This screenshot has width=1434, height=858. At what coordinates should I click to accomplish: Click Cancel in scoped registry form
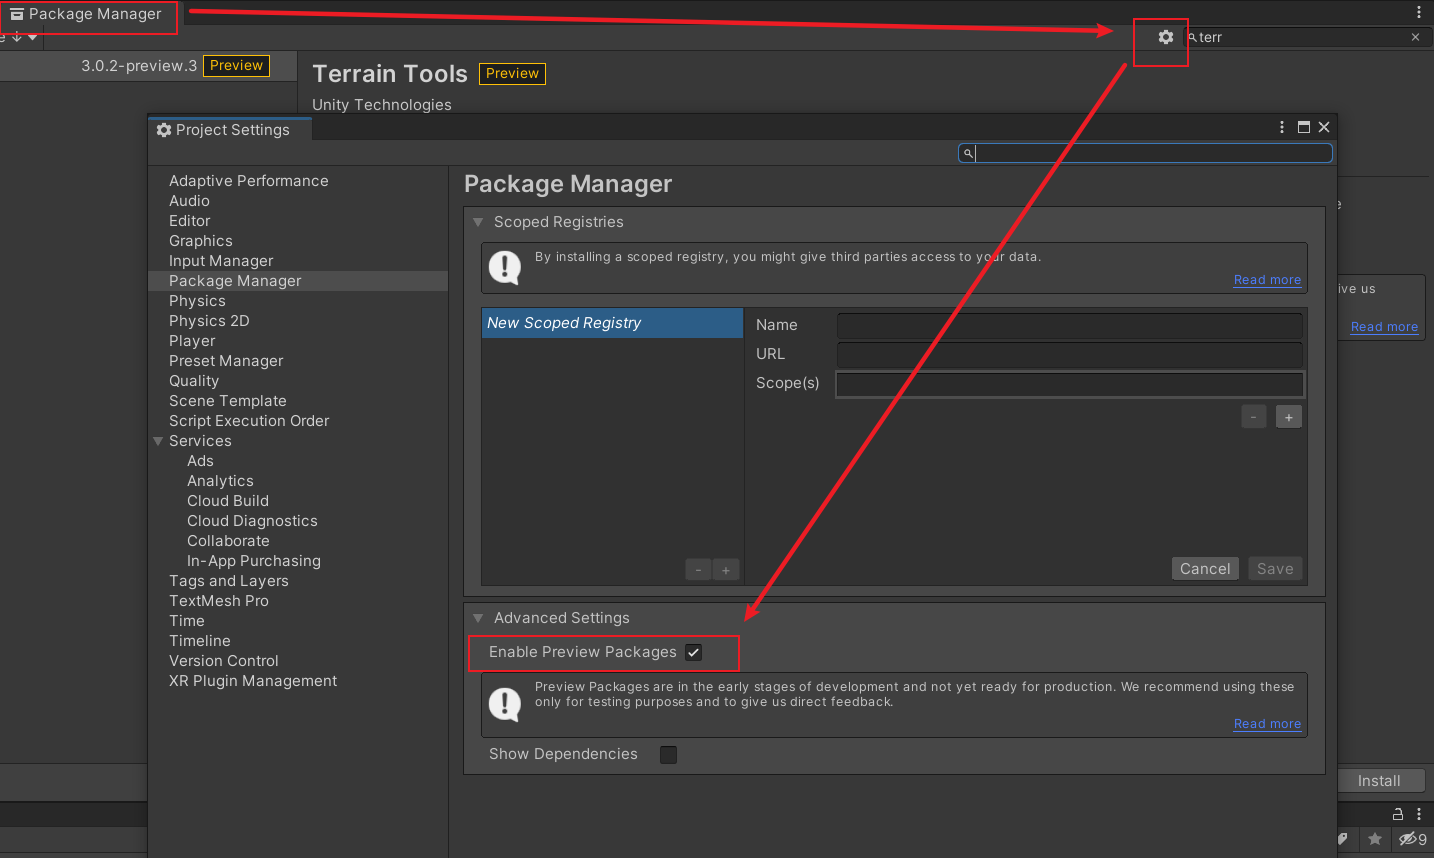(x=1205, y=569)
